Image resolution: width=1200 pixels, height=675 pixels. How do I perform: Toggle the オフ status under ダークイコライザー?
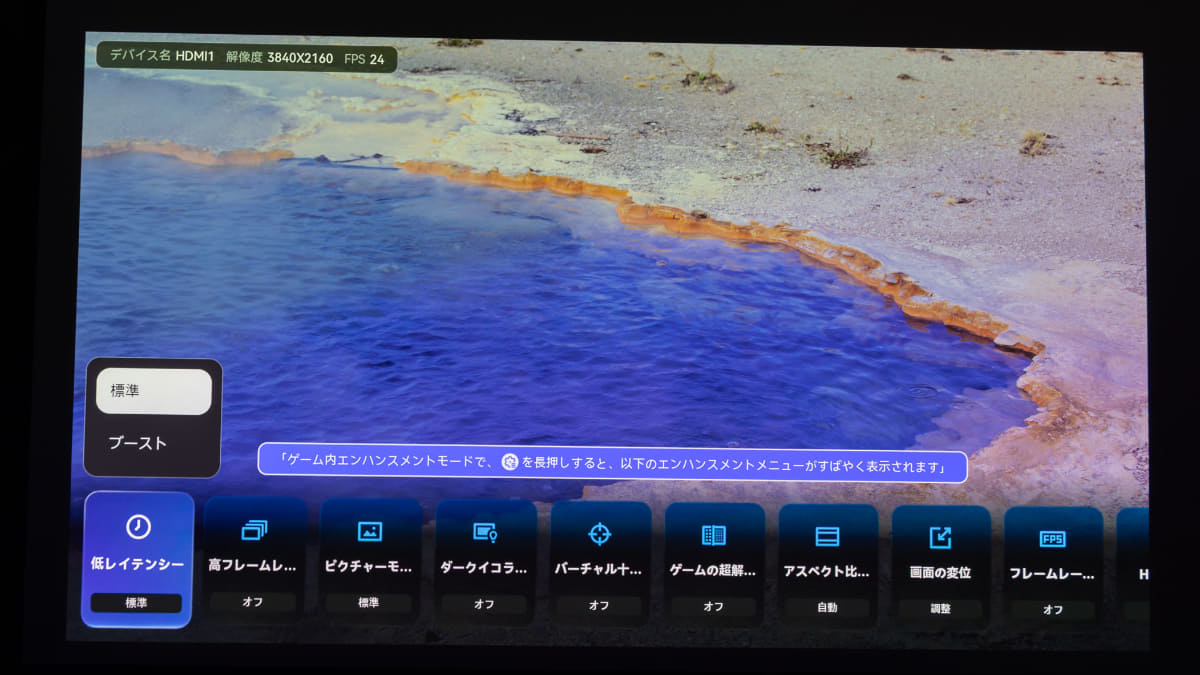484,604
